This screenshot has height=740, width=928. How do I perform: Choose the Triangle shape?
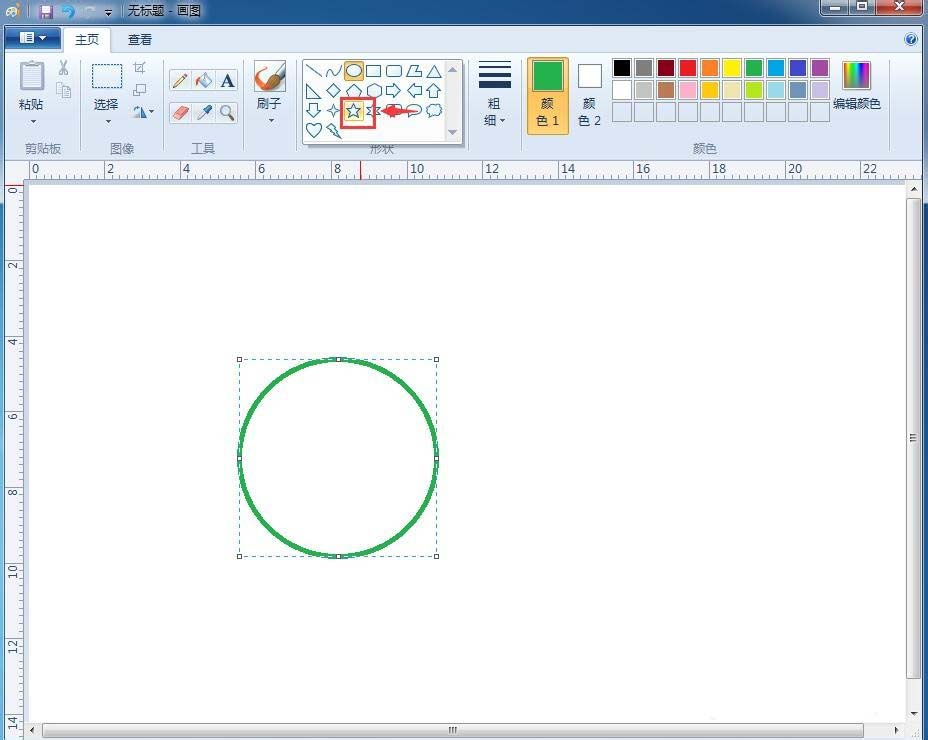[434, 71]
